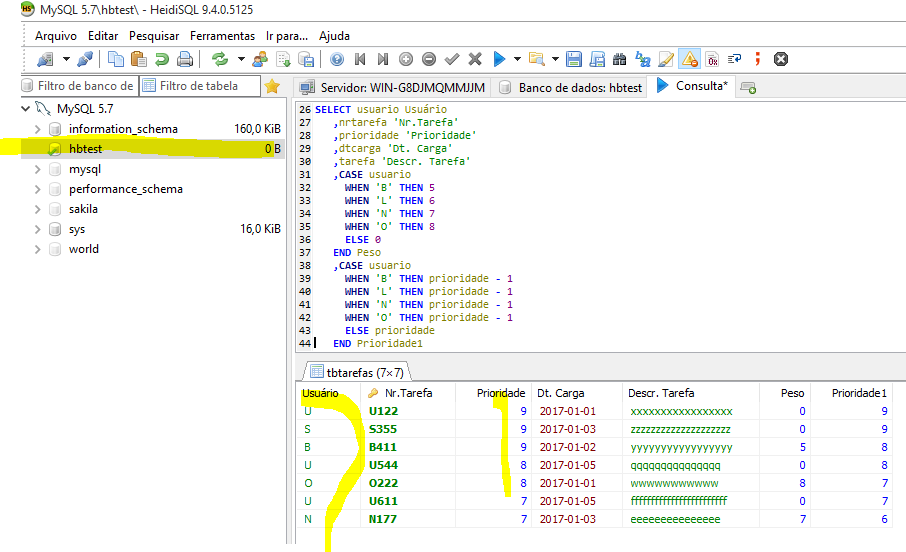Collapse the MySQL 5.7 server tree
906x552 pixels.
(25, 108)
